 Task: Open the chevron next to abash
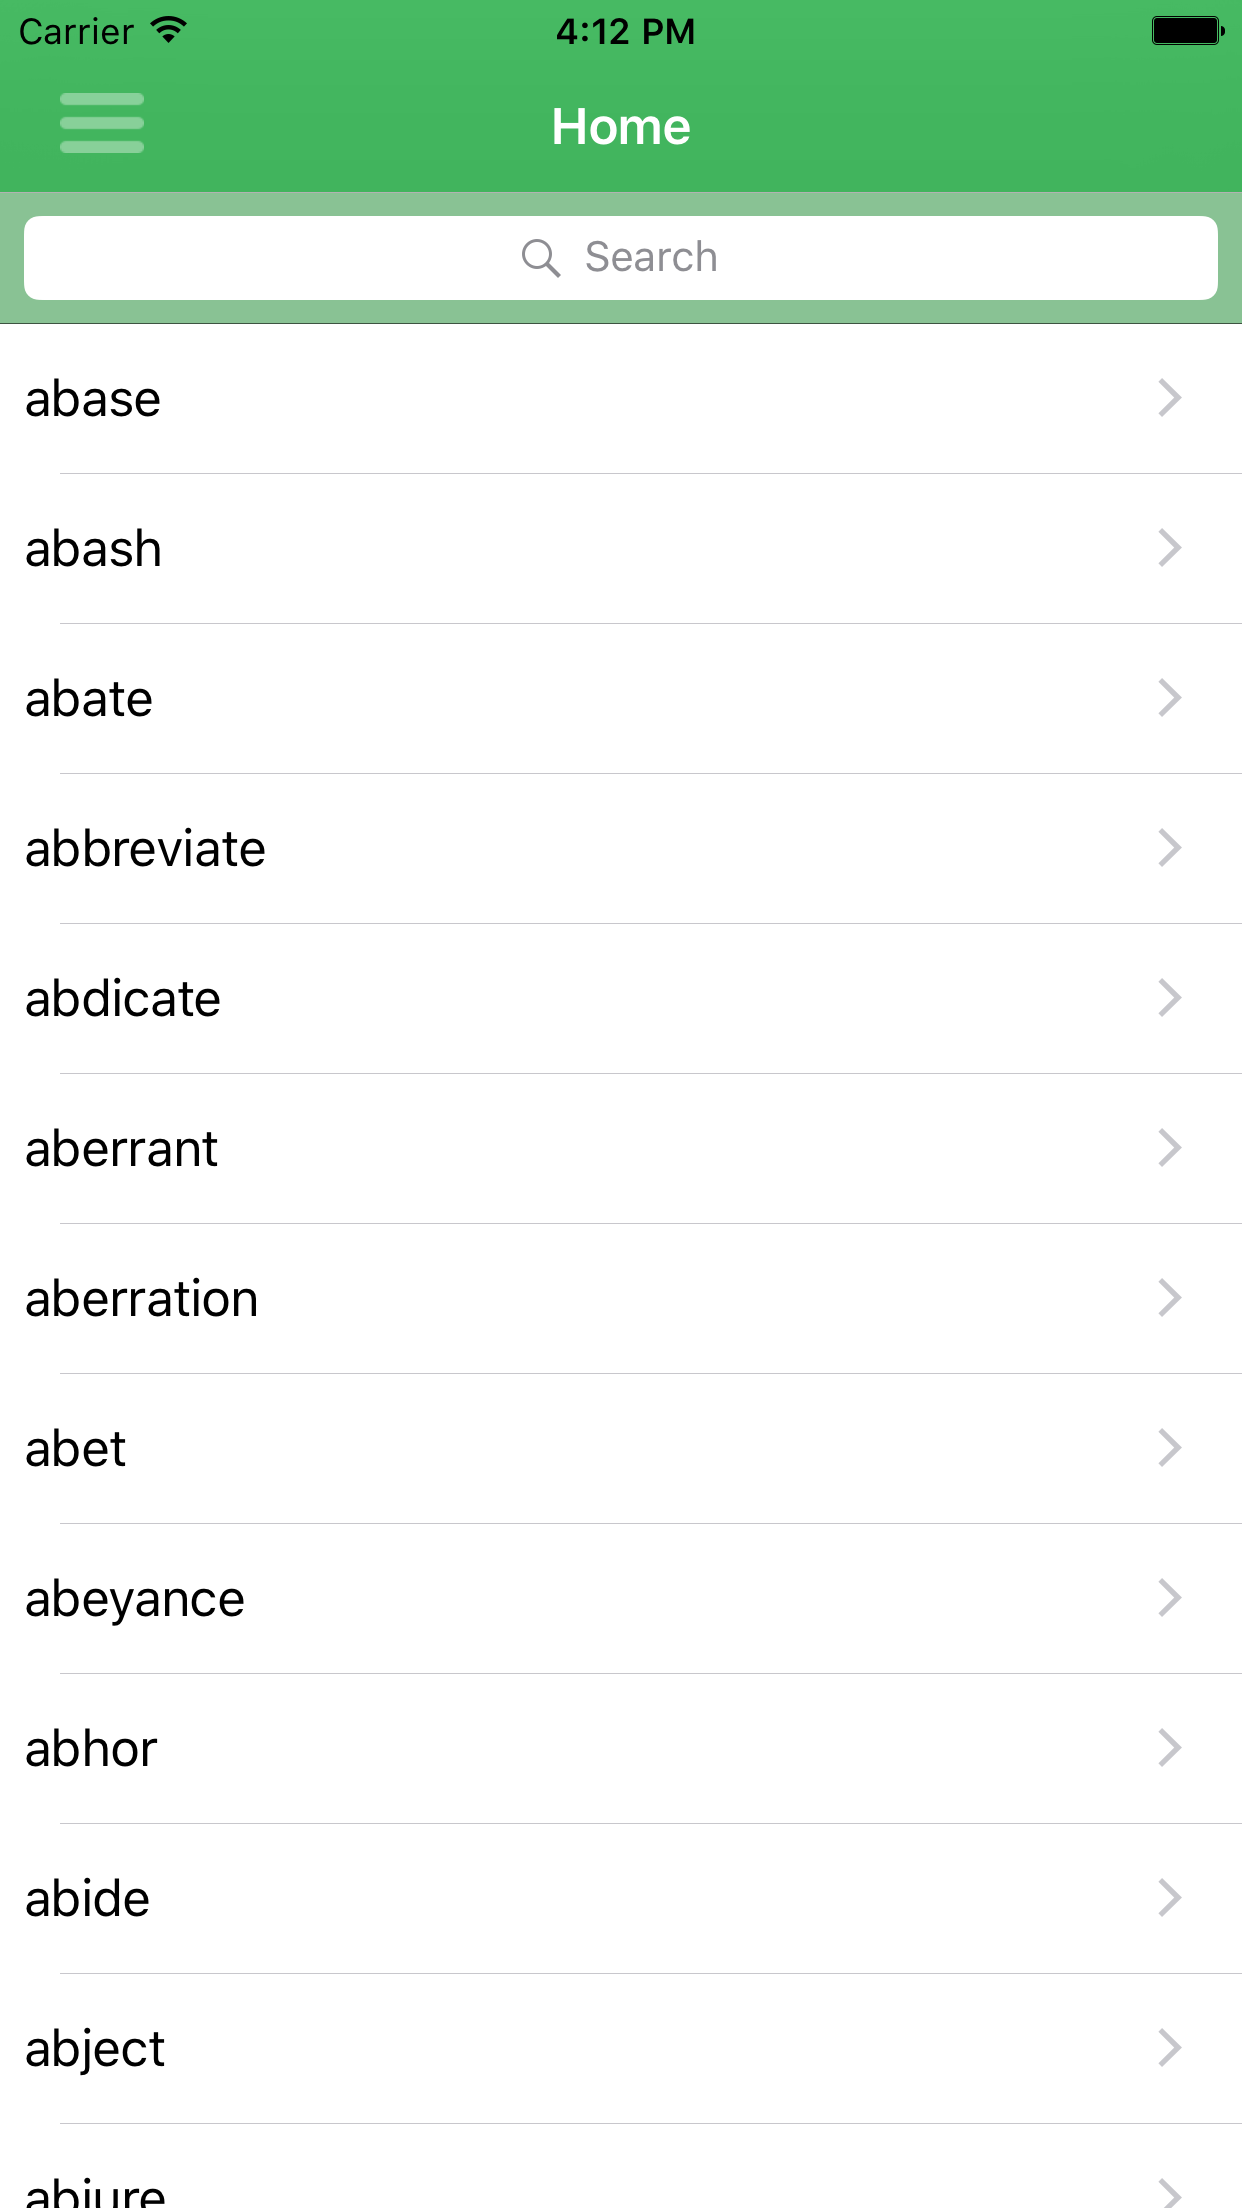tap(1170, 548)
